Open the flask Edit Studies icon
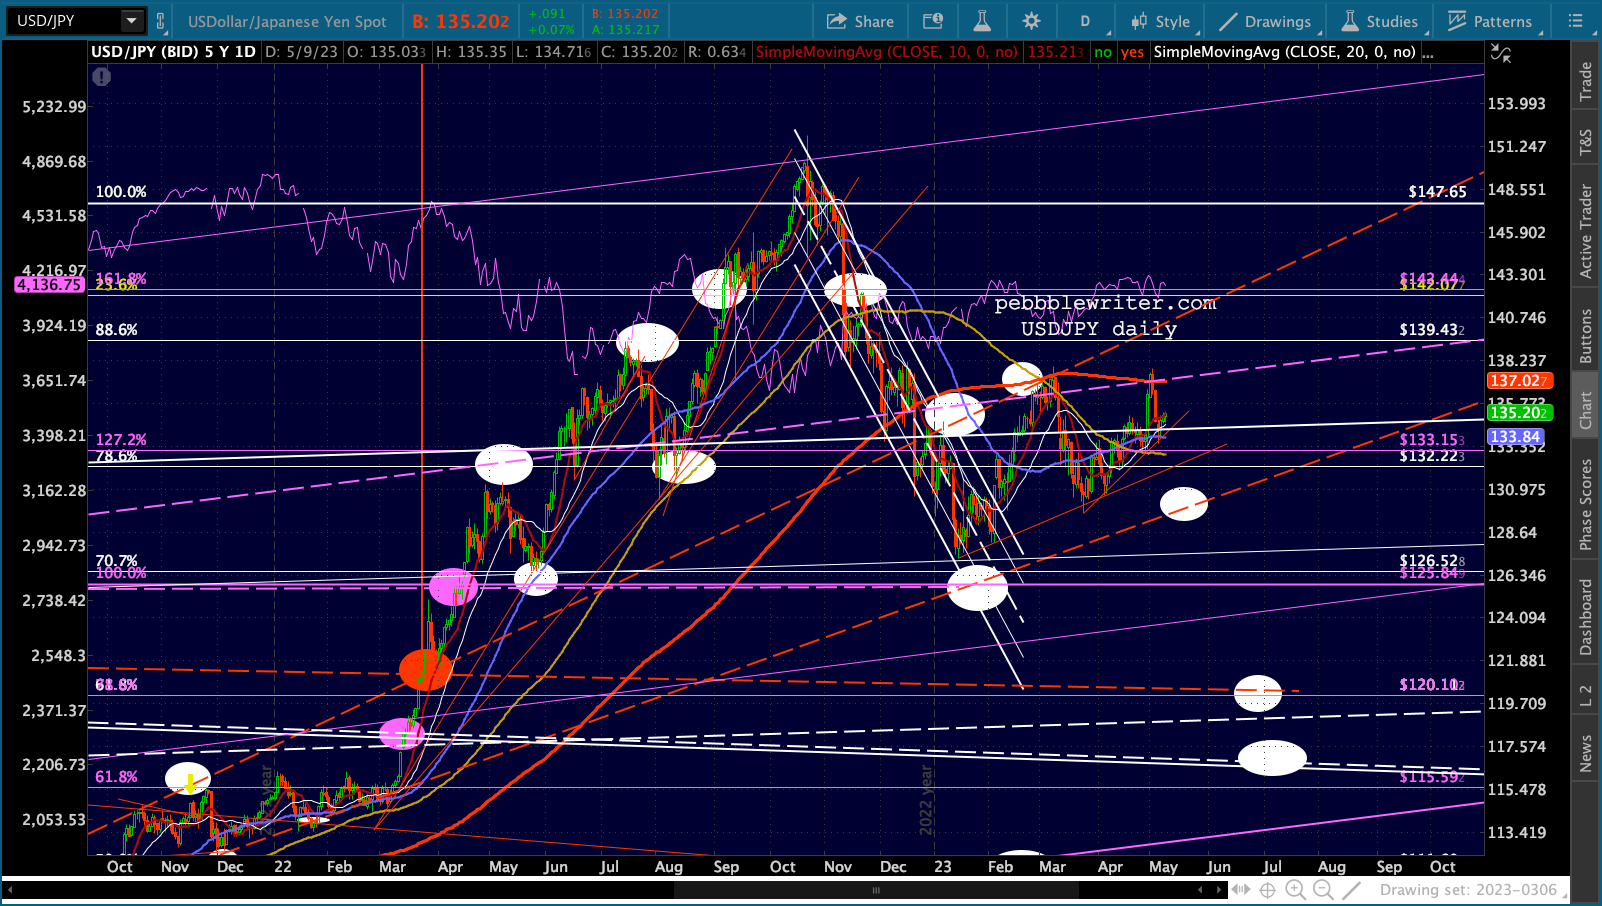Image resolution: width=1602 pixels, height=906 pixels. (x=982, y=21)
